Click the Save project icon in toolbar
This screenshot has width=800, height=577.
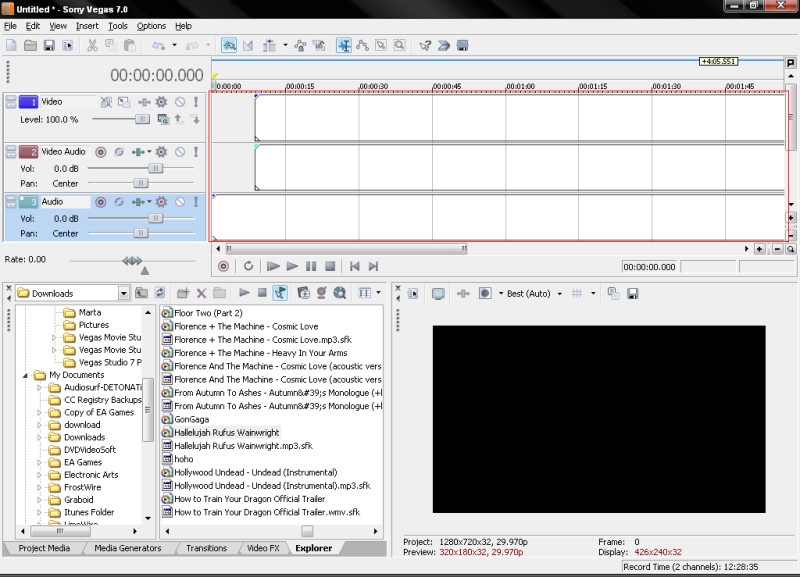coord(49,45)
